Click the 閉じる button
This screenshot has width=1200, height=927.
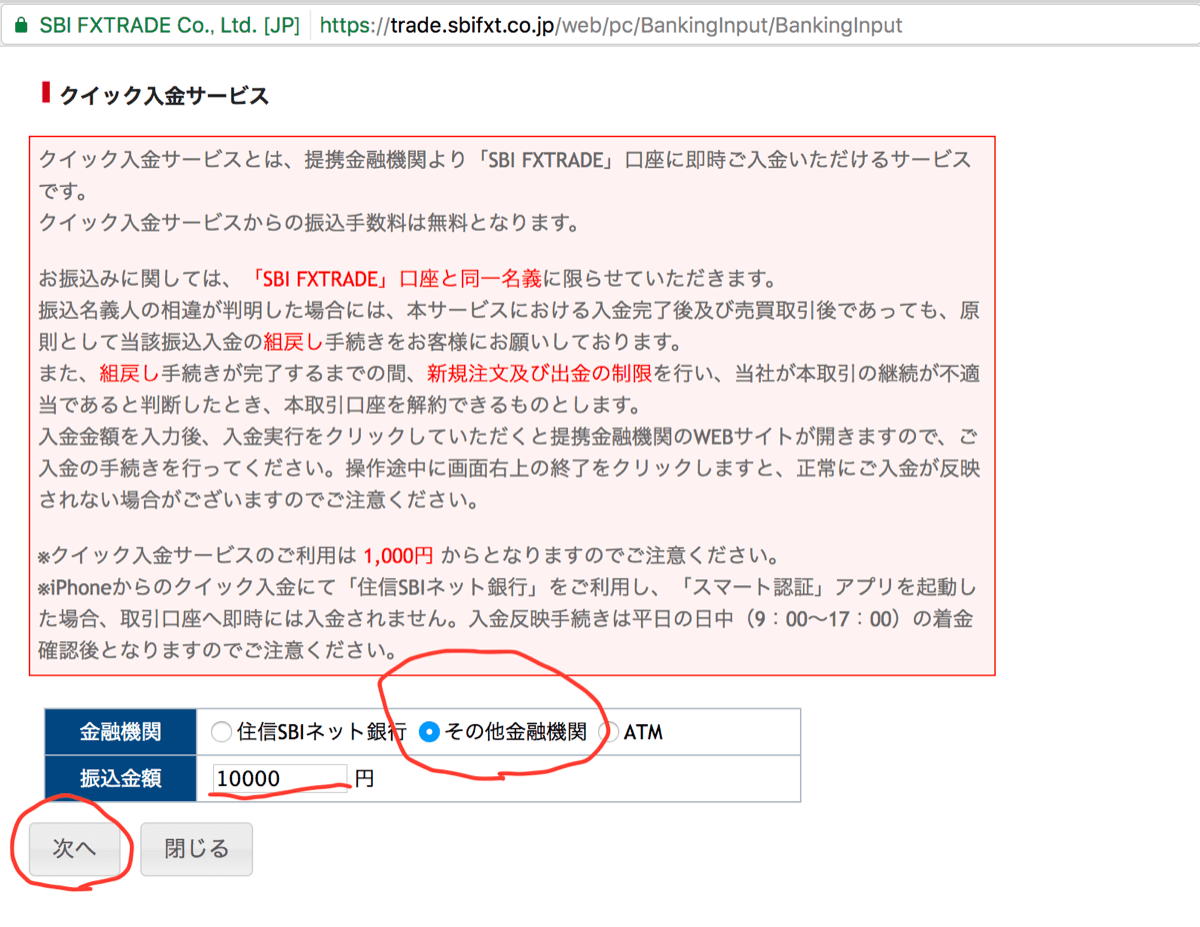197,849
